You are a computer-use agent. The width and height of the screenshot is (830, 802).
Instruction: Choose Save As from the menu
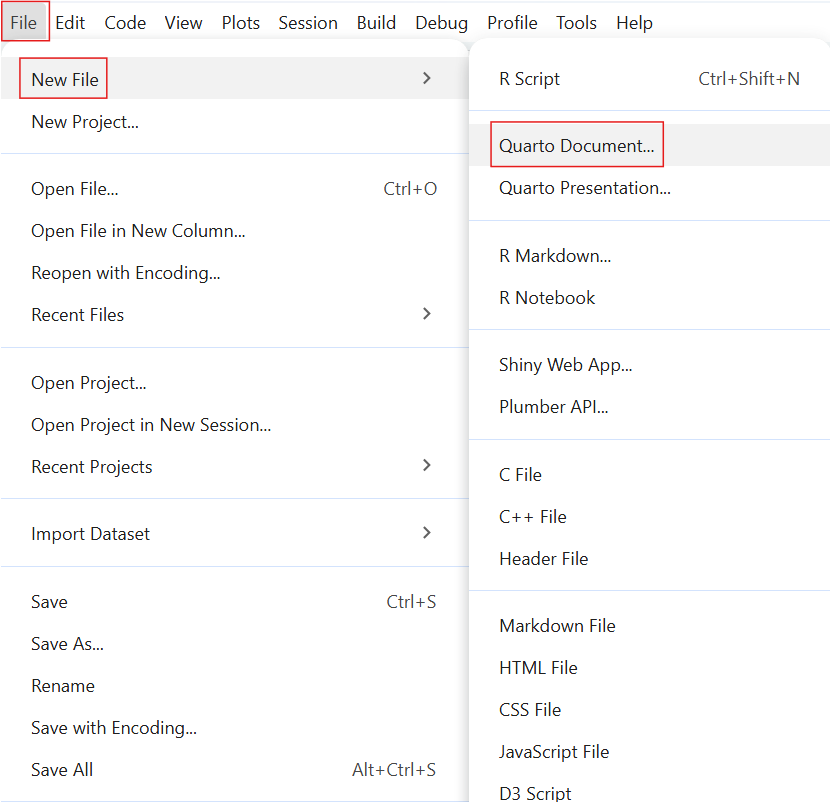click(67, 644)
